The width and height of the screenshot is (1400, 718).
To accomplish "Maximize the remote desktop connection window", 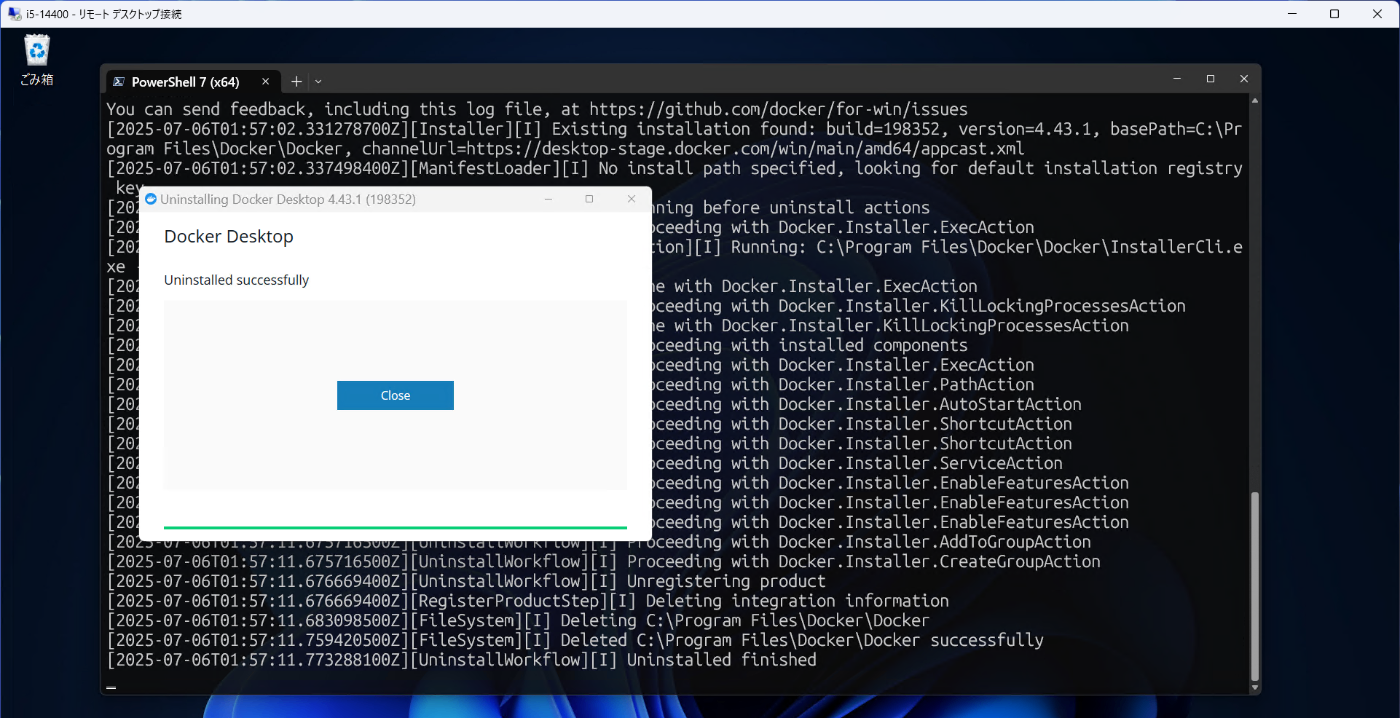I will [1334, 14].
